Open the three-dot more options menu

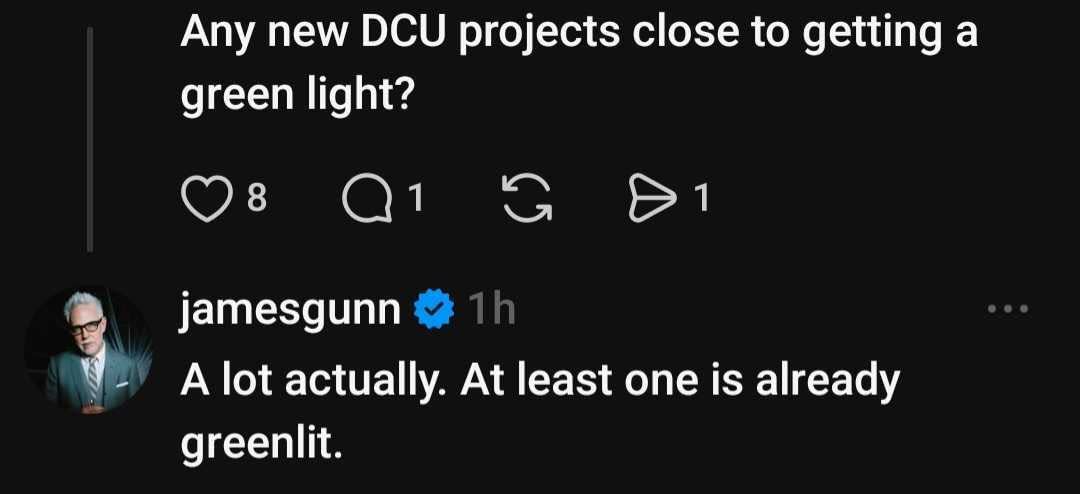tap(1007, 310)
